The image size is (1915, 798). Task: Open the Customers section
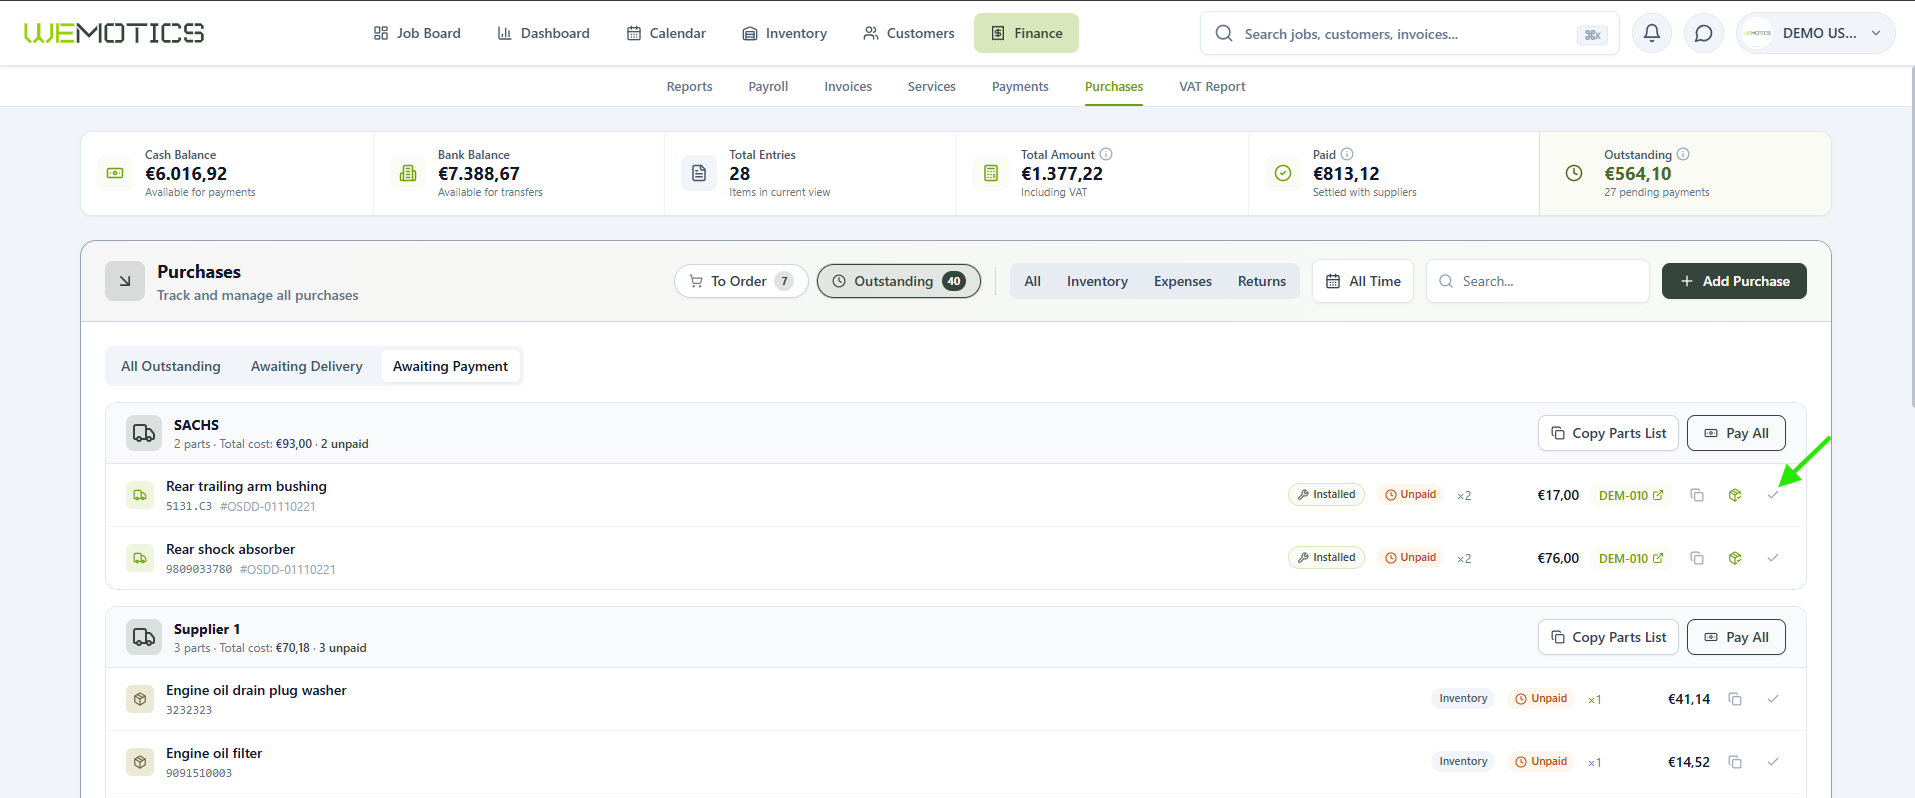tap(909, 33)
